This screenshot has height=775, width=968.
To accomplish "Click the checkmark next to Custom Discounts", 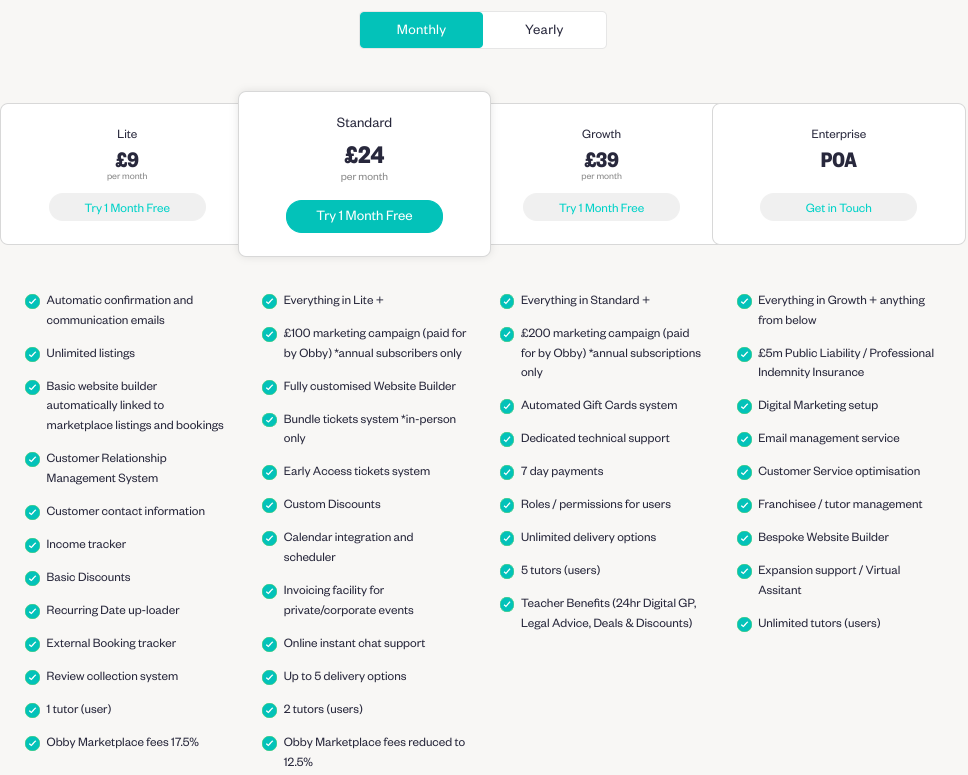I will click(269, 505).
